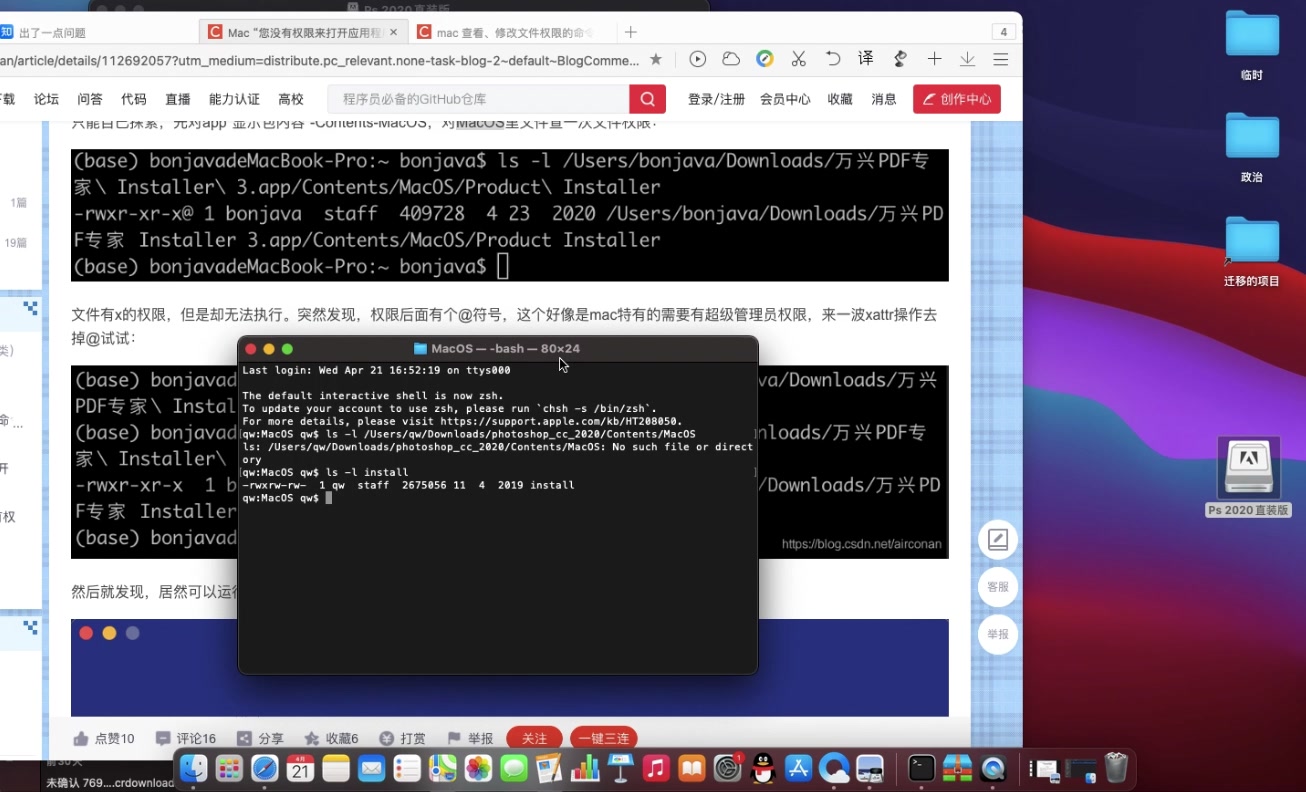This screenshot has height=792, width=1306.
Task: Open the App Store from the Dock
Action: 799,768
